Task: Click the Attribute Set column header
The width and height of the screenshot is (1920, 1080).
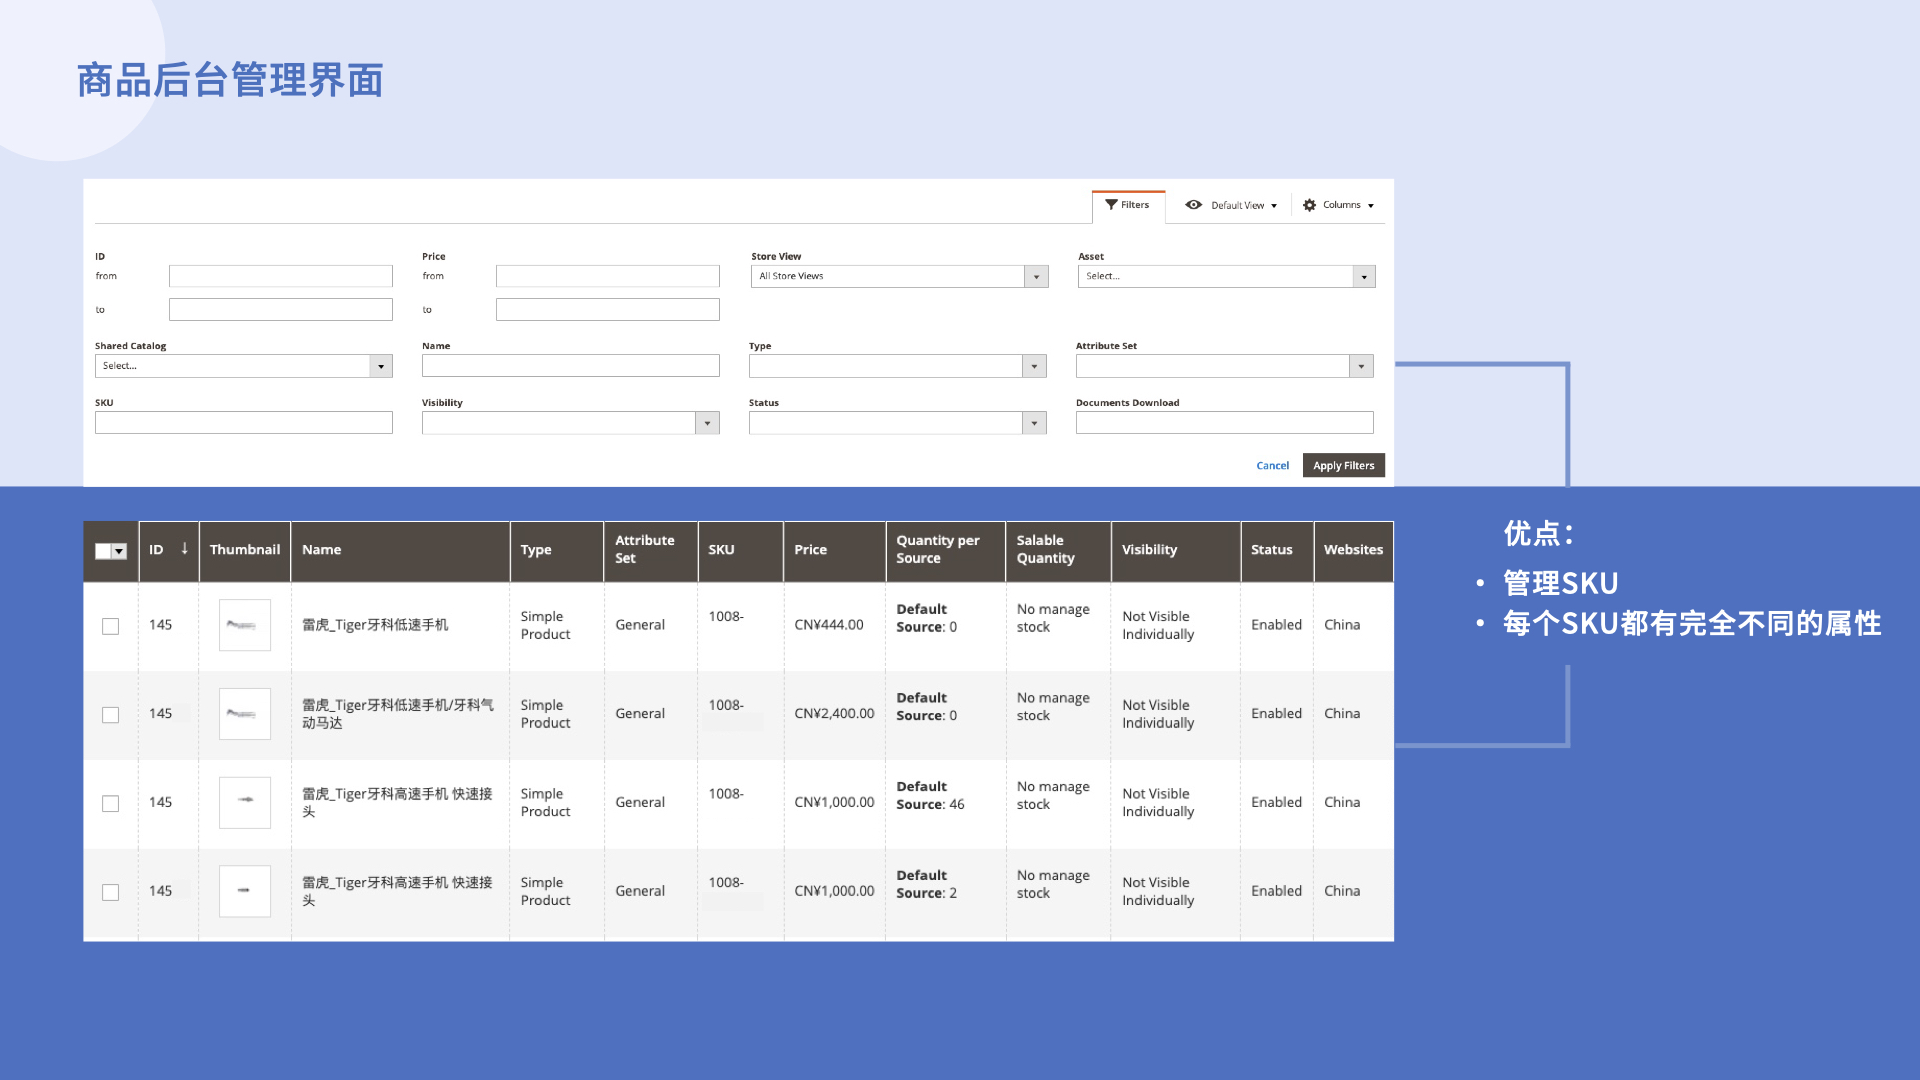Action: [650, 550]
